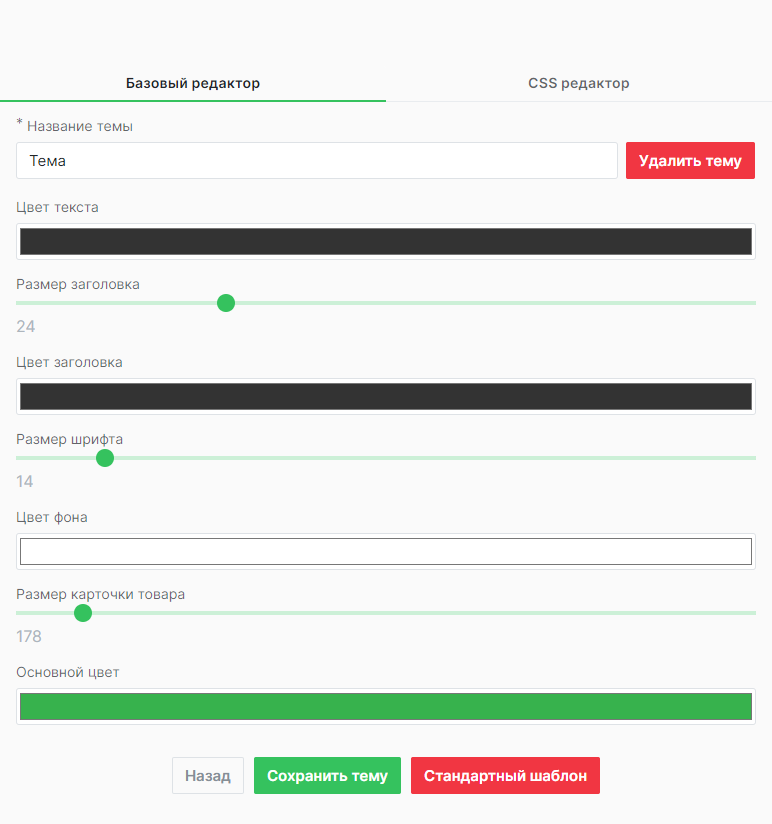This screenshot has width=772, height=824.
Task: Click the Размер шрифта slider handle
Action: [105, 458]
